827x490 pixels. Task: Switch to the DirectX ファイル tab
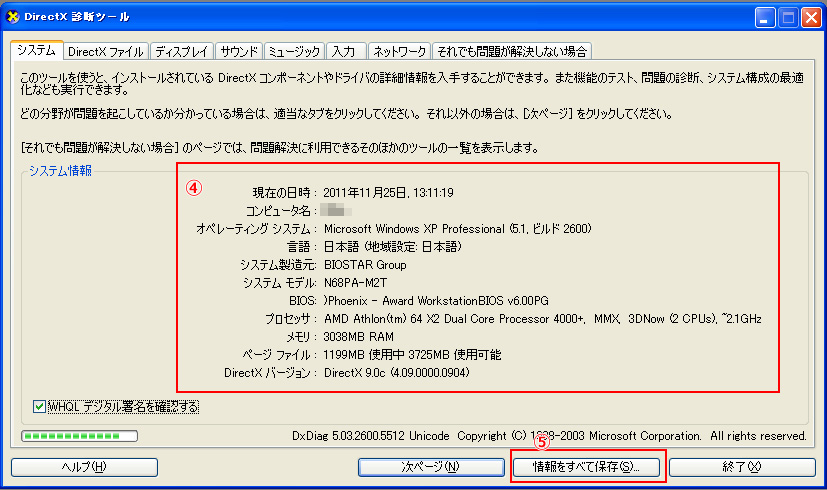tap(105, 52)
